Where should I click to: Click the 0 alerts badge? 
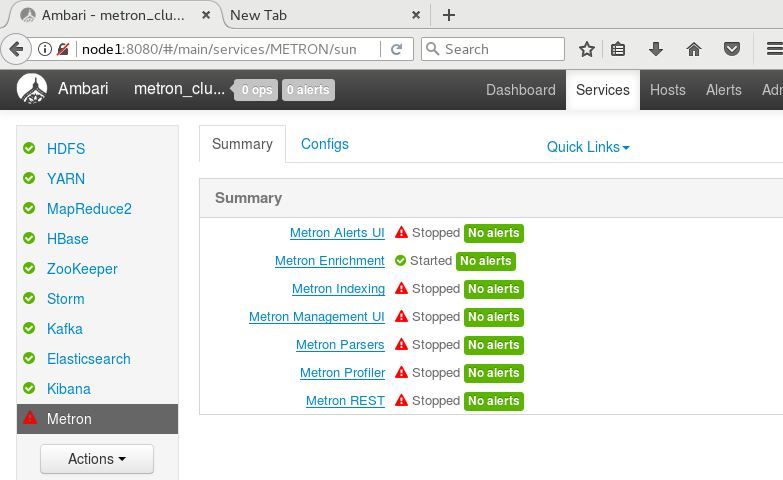click(x=308, y=90)
